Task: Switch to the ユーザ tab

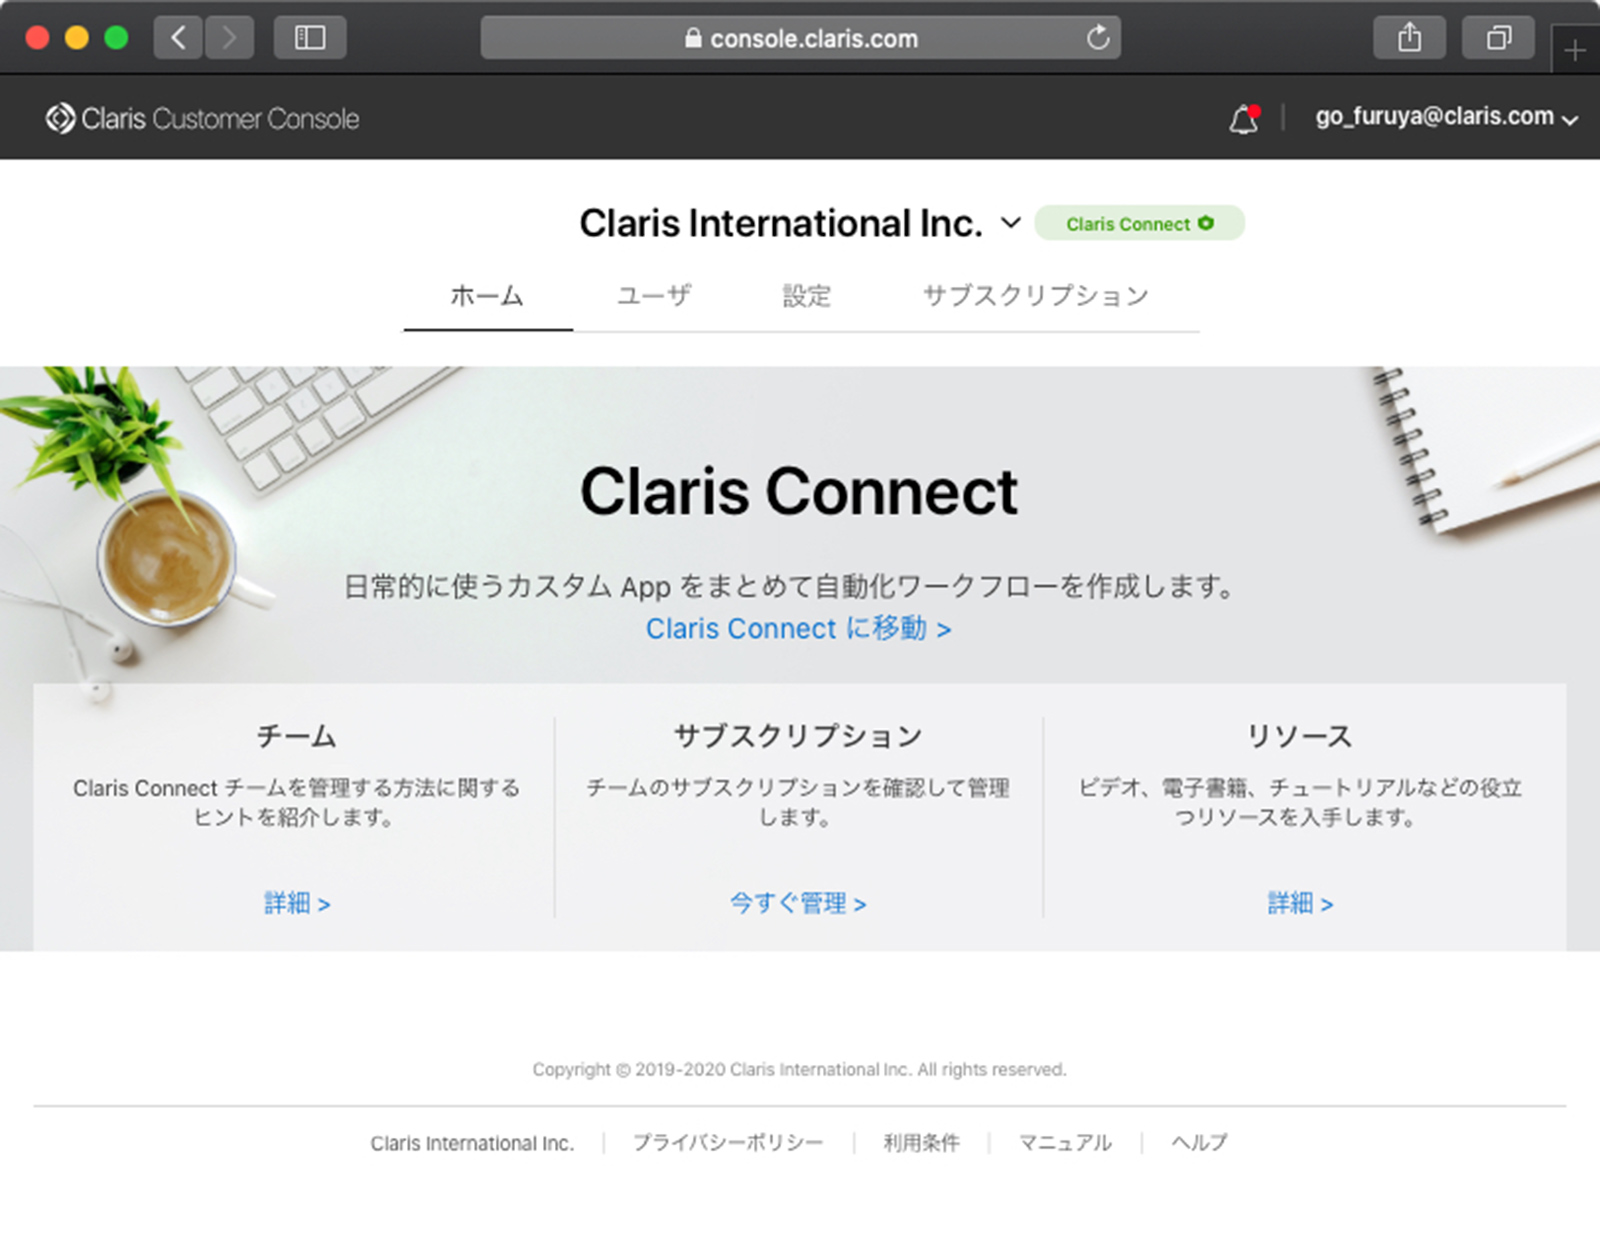Action: pyautogui.click(x=653, y=296)
